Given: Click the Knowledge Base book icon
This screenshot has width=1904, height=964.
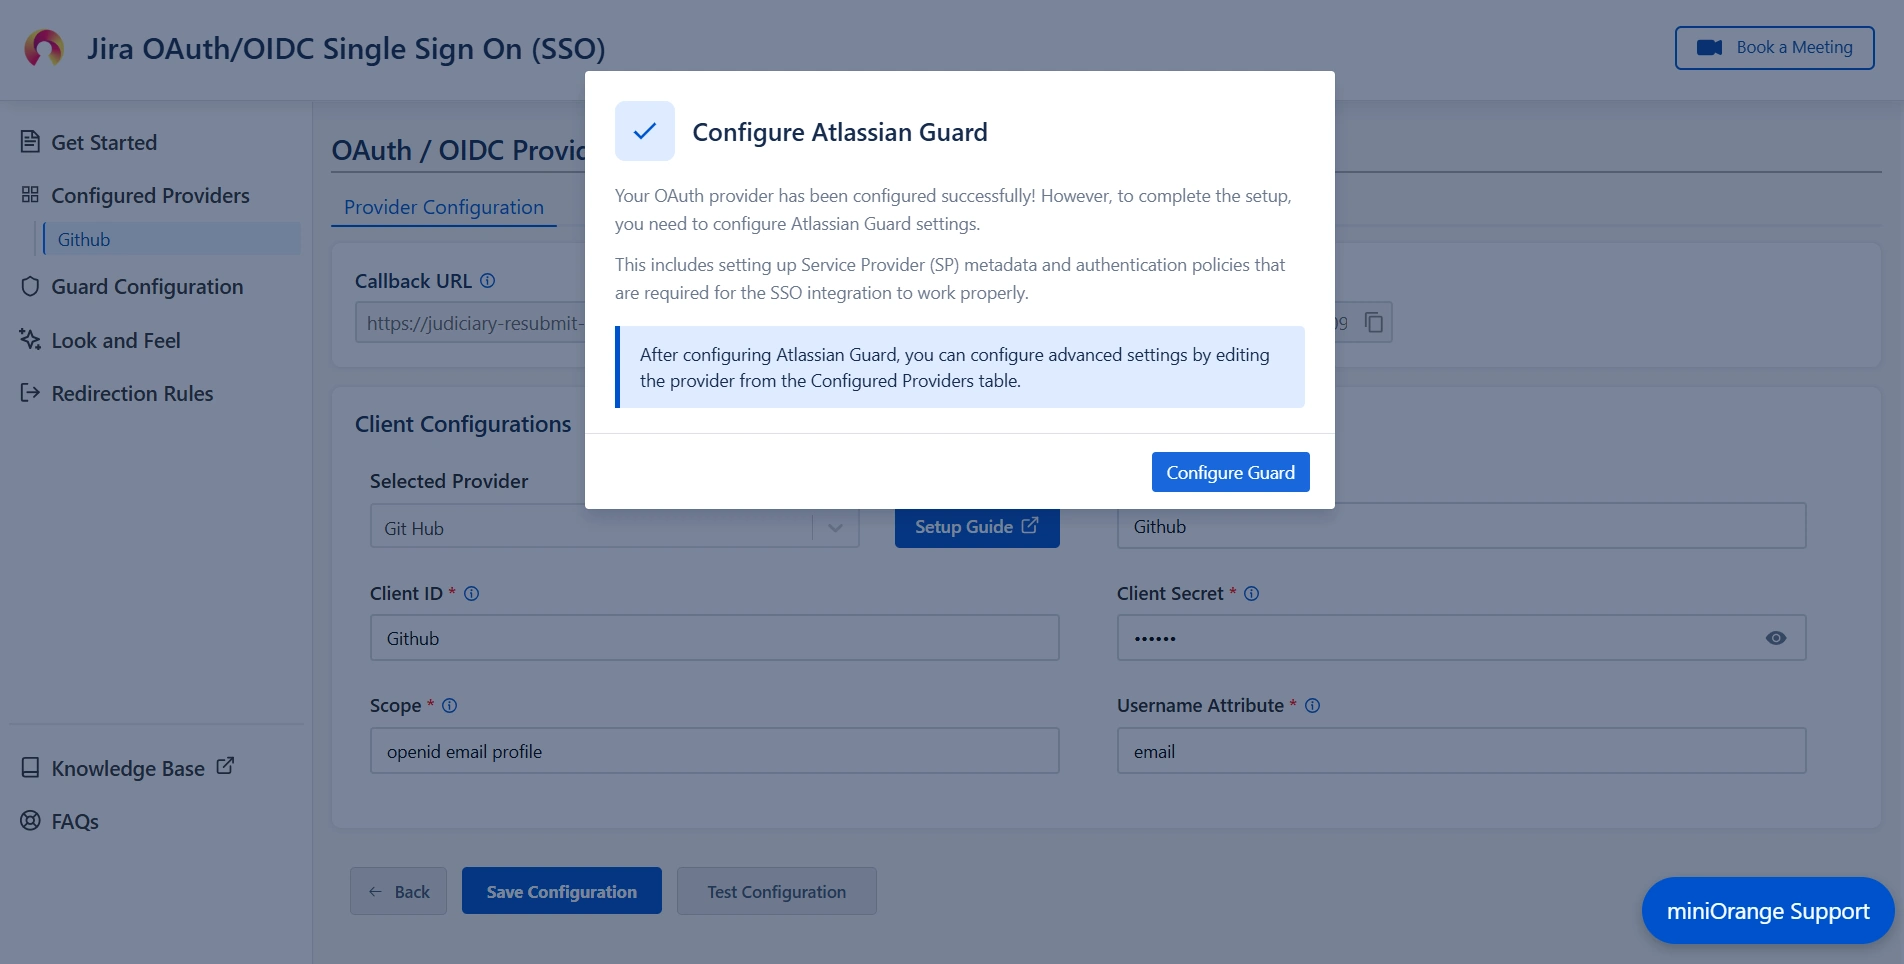Looking at the screenshot, I should (x=30, y=768).
